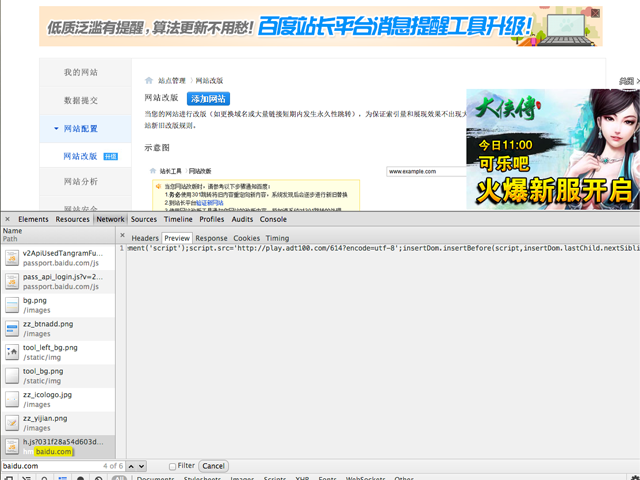Switch to the Sources tab
Viewport: 640px width, 480px height.
[144, 218]
